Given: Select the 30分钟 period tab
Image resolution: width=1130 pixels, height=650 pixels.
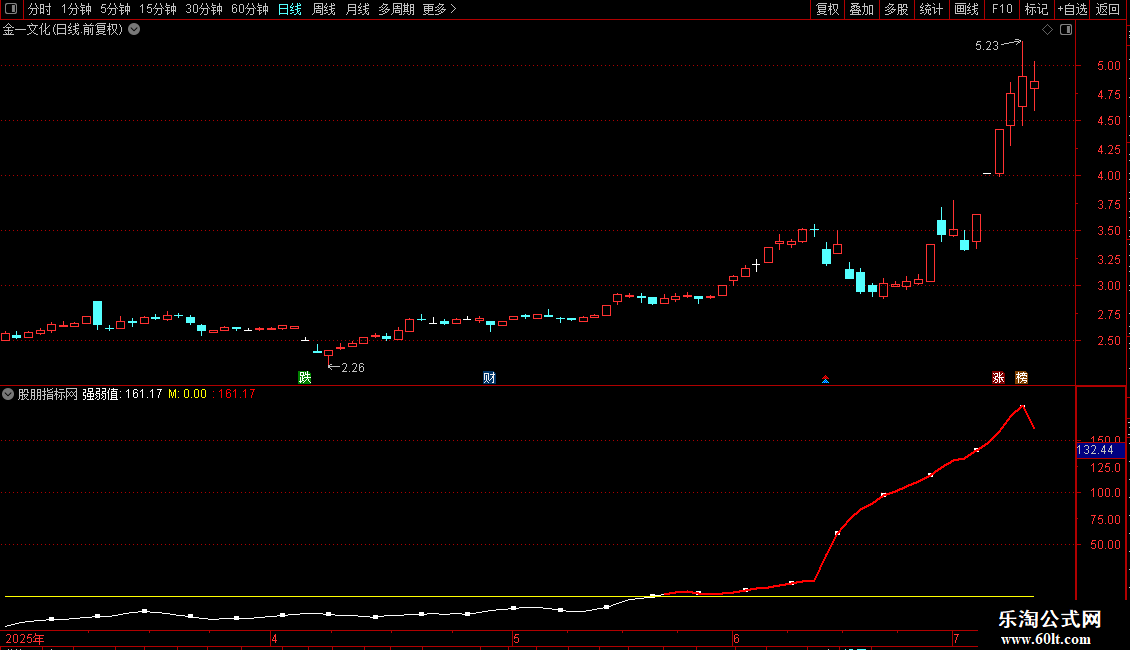Looking at the screenshot, I should coord(203,9).
